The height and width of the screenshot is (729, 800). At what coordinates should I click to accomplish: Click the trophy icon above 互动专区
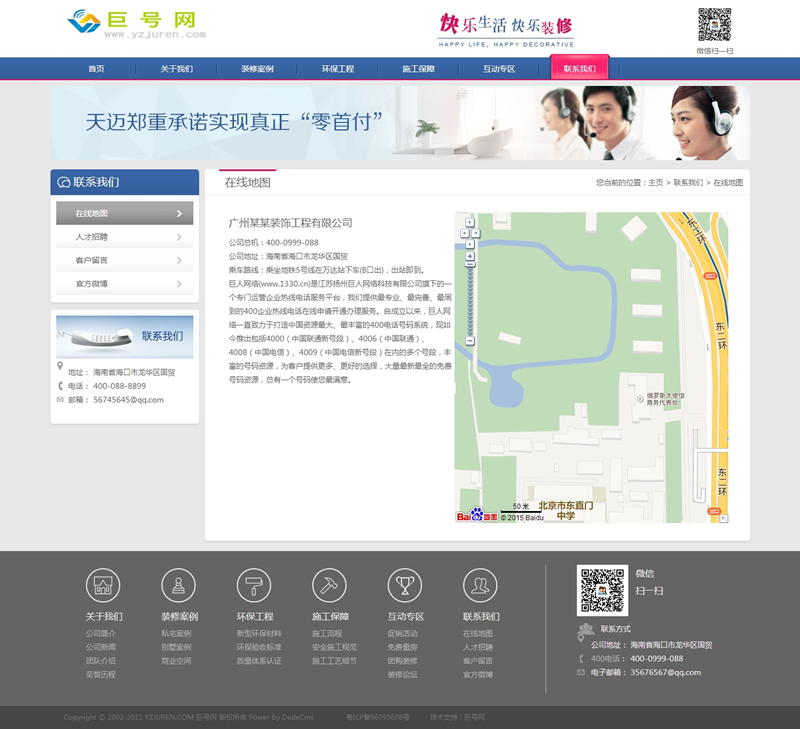[x=405, y=585]
